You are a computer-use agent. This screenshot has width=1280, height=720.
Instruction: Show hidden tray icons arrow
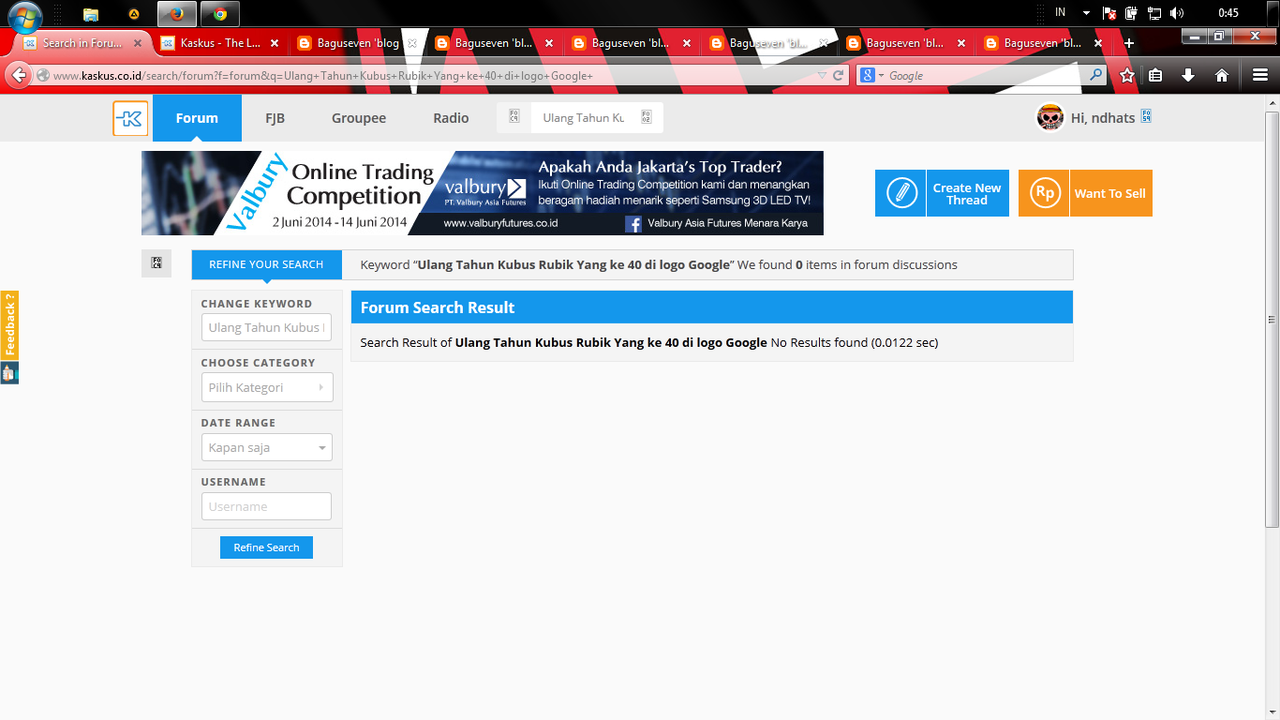(1086, 13)
